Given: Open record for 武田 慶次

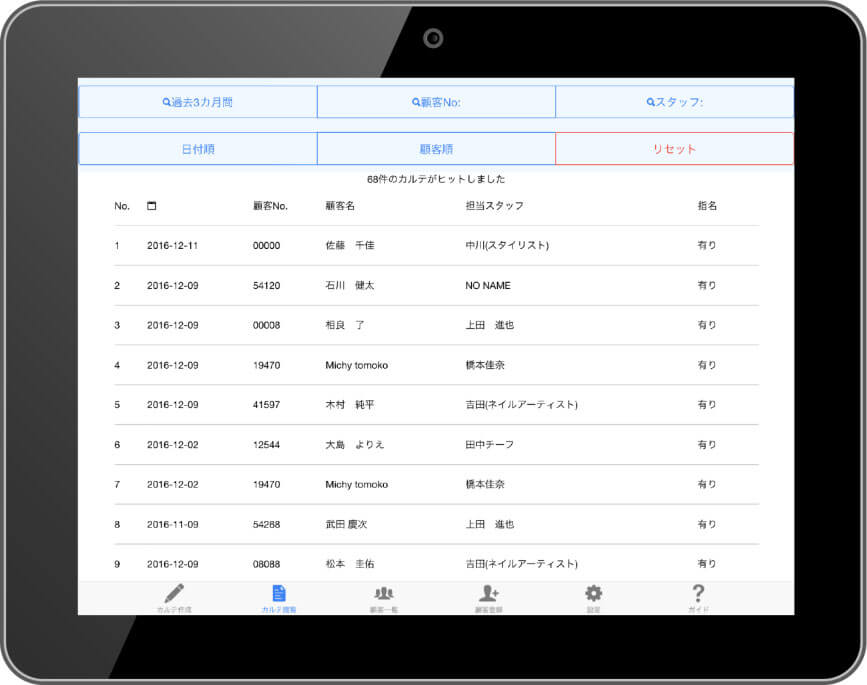Looking at the screenshot, I should [346, 524].
